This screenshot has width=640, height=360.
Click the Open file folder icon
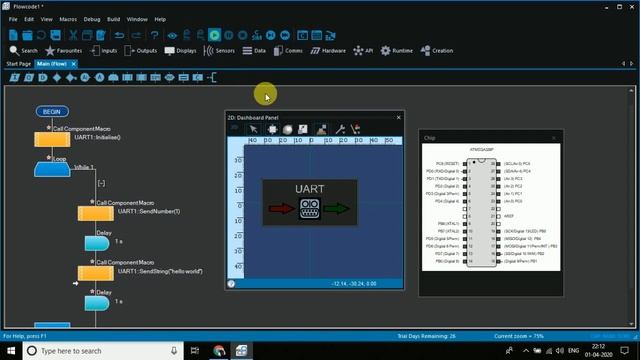pyautogui.click(x=27, y=35)
